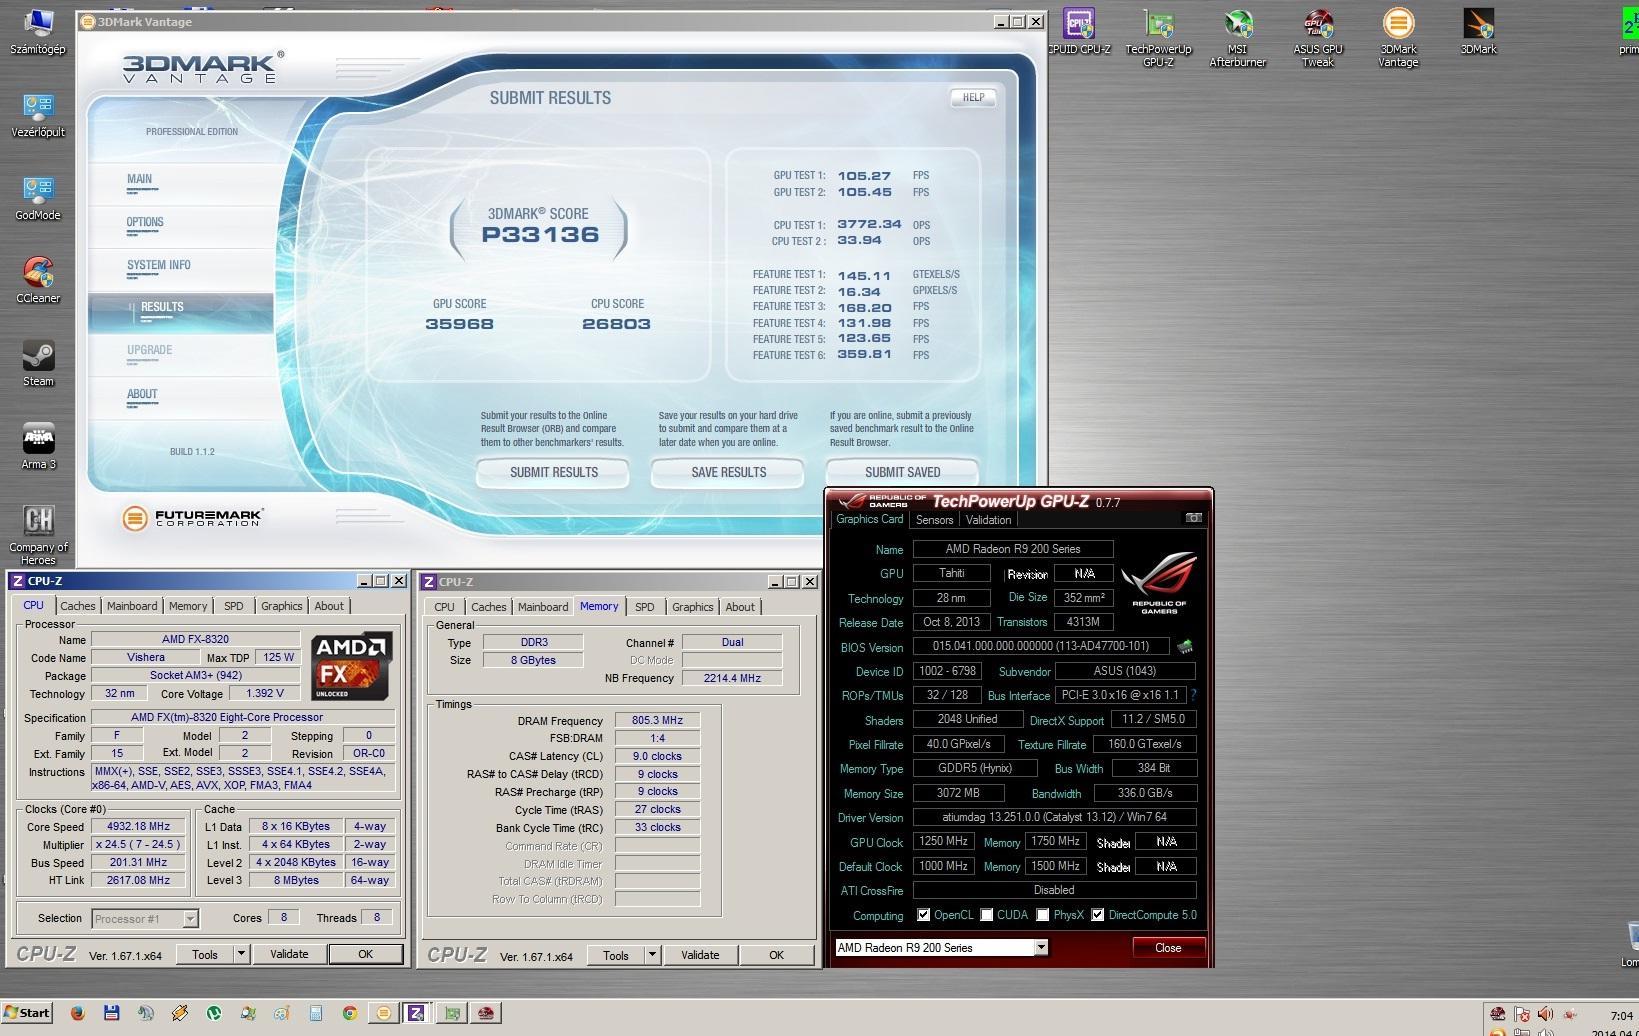Image resolution: width=1639 pixels, height=1036 pixels.
Task: Click the Action Center flag tray icon
Action: point(1522,1014)
